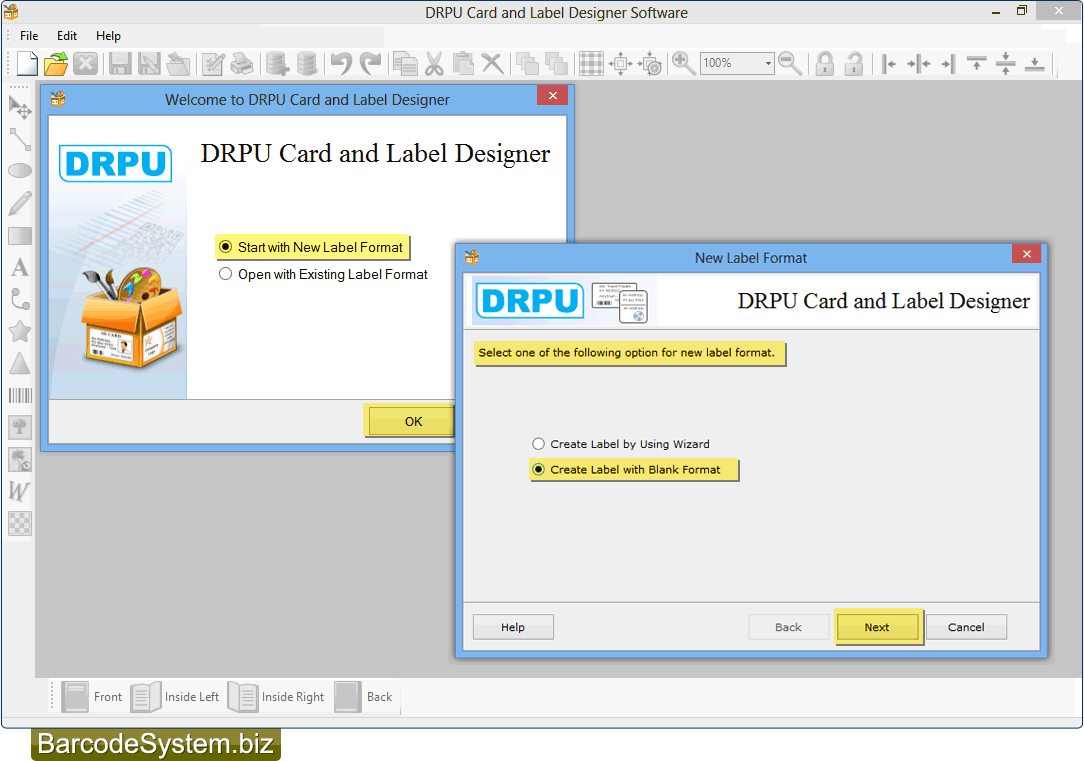Click the Align bottom edges icon
This screenshot has height=761, width=1084.
[x=1034, y=64]
